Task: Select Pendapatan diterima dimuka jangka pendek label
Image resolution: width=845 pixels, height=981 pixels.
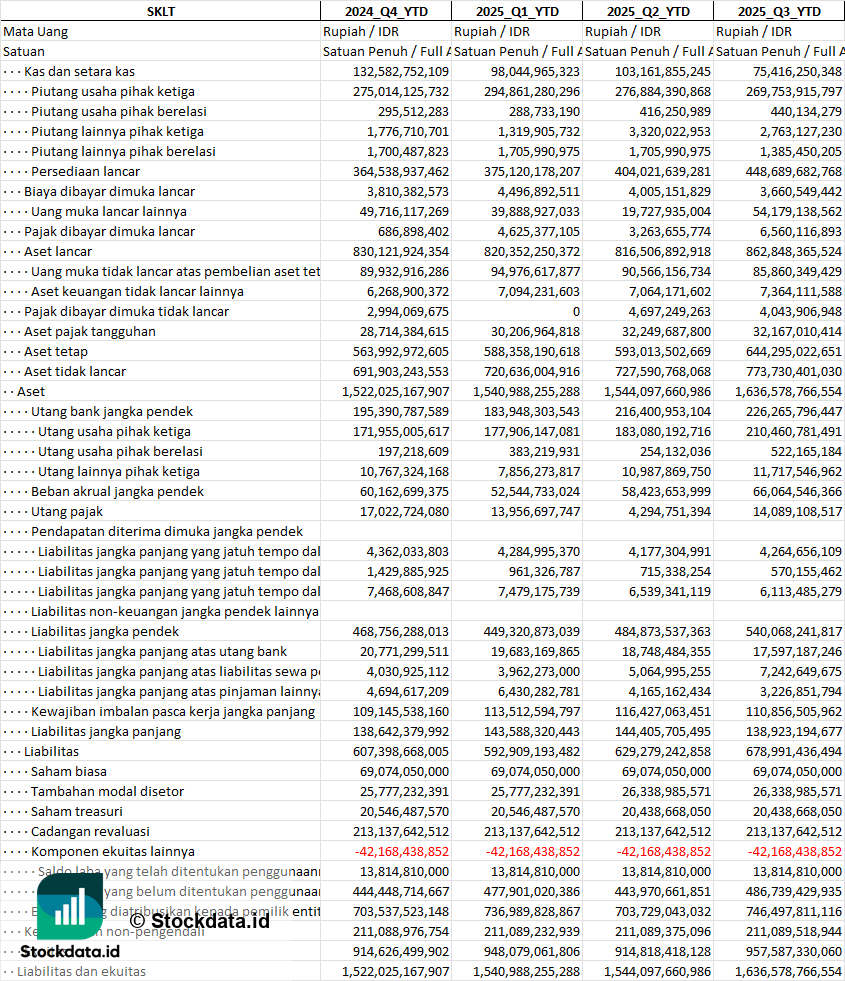Action: (x=166, y=532)
